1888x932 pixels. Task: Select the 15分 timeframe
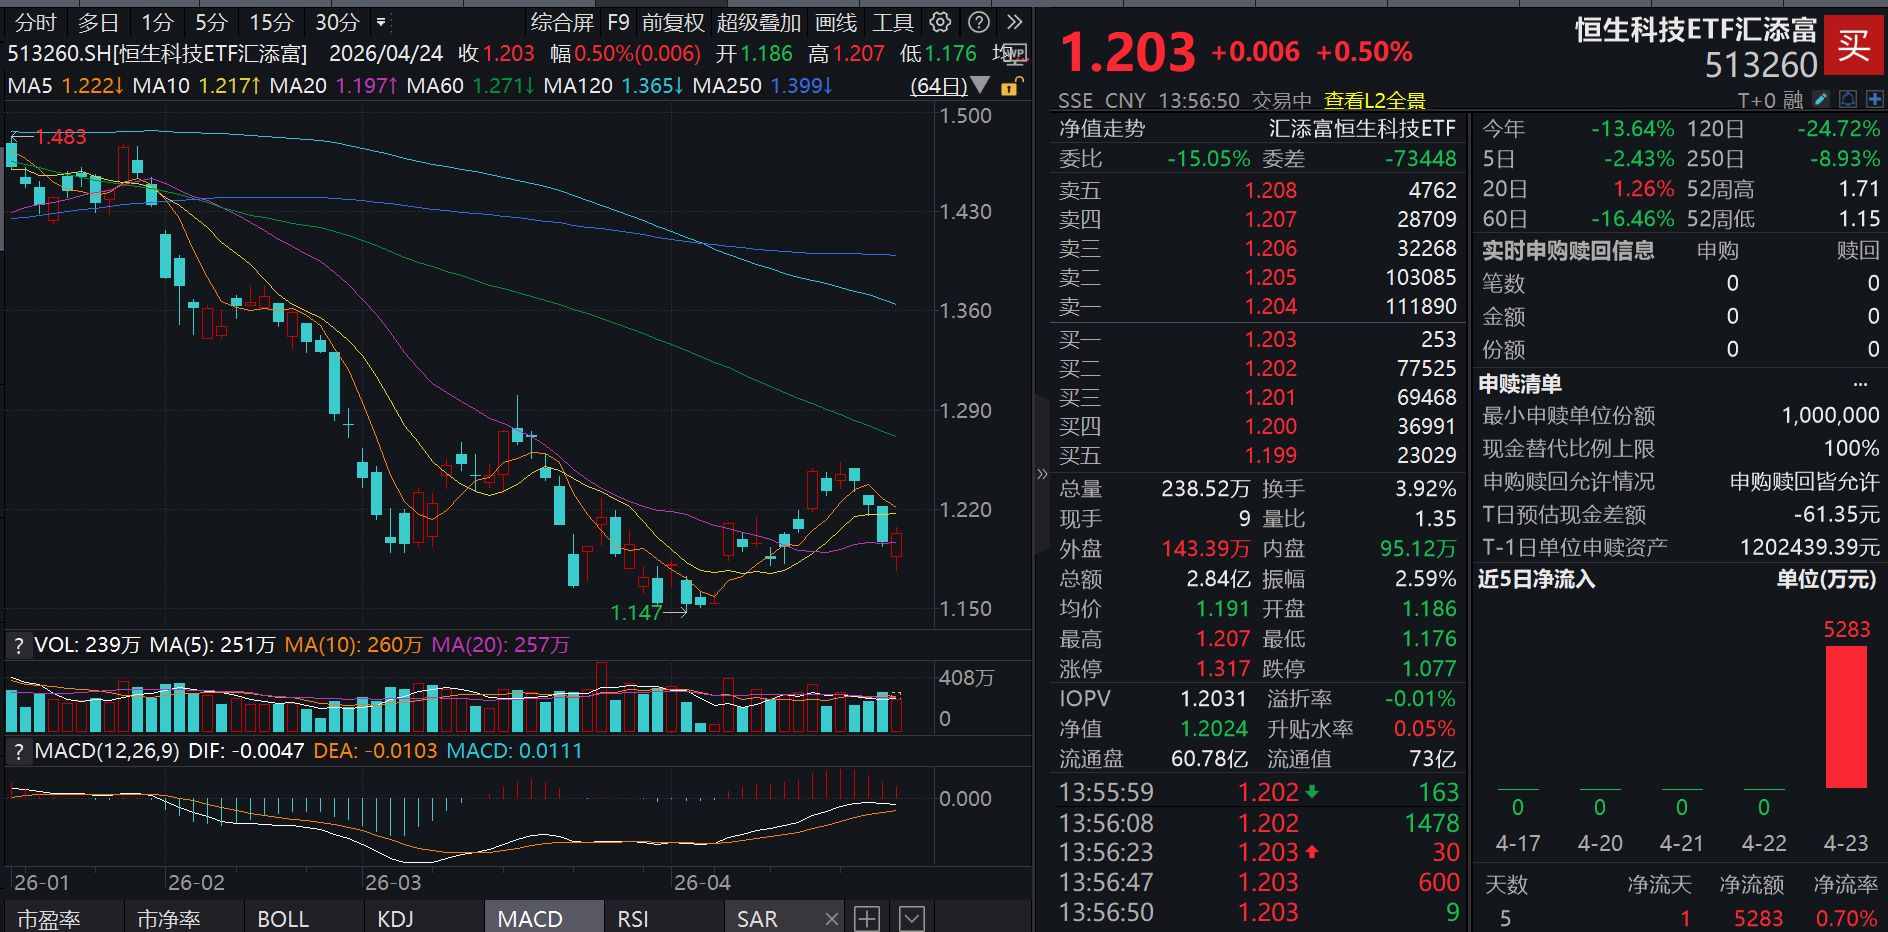[x=271, y=22]
